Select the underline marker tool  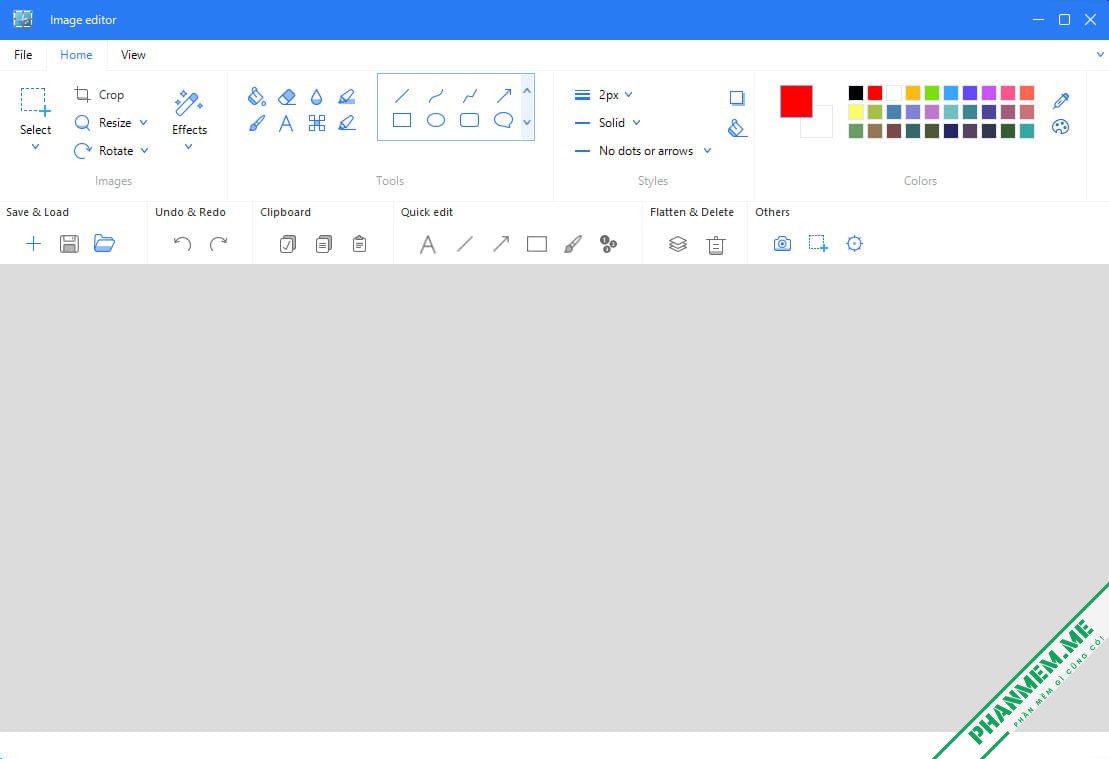[347, 123]
